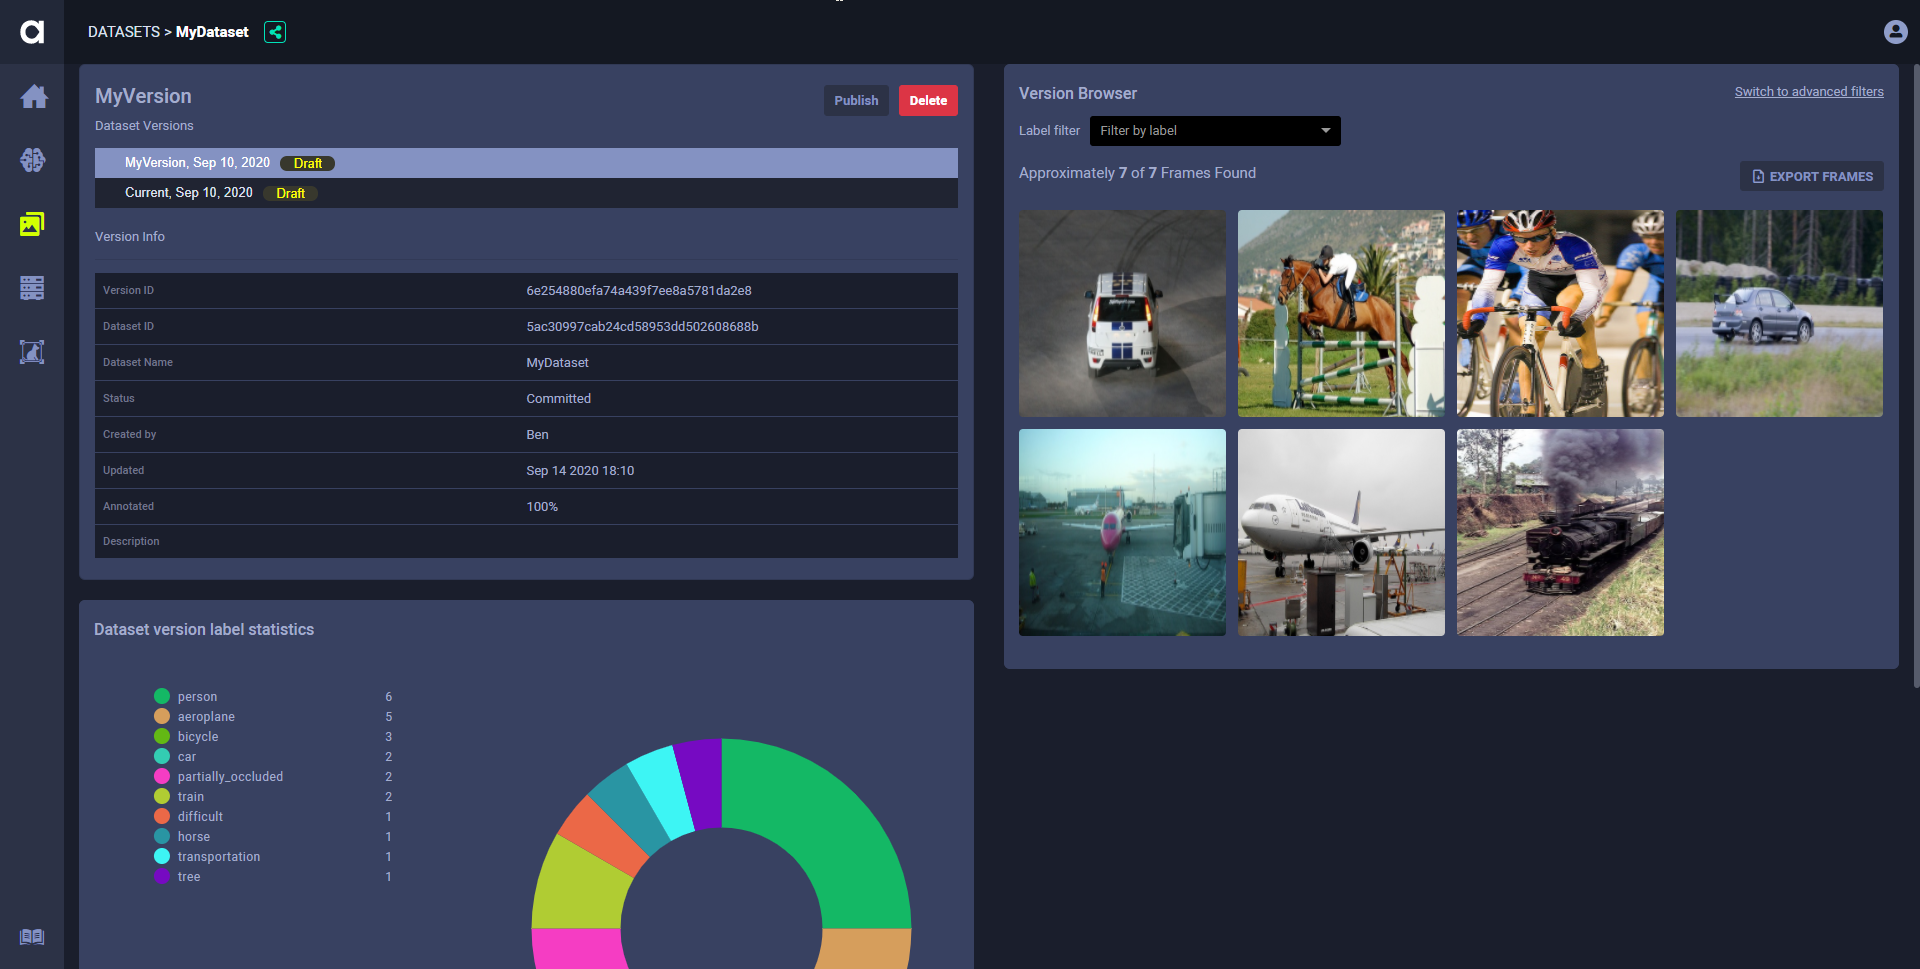Image resolution: width=1920 pixels, height=969 pixels.
Task: Open the annotation tool sidebar icon
Action: [x=32, y=352]
